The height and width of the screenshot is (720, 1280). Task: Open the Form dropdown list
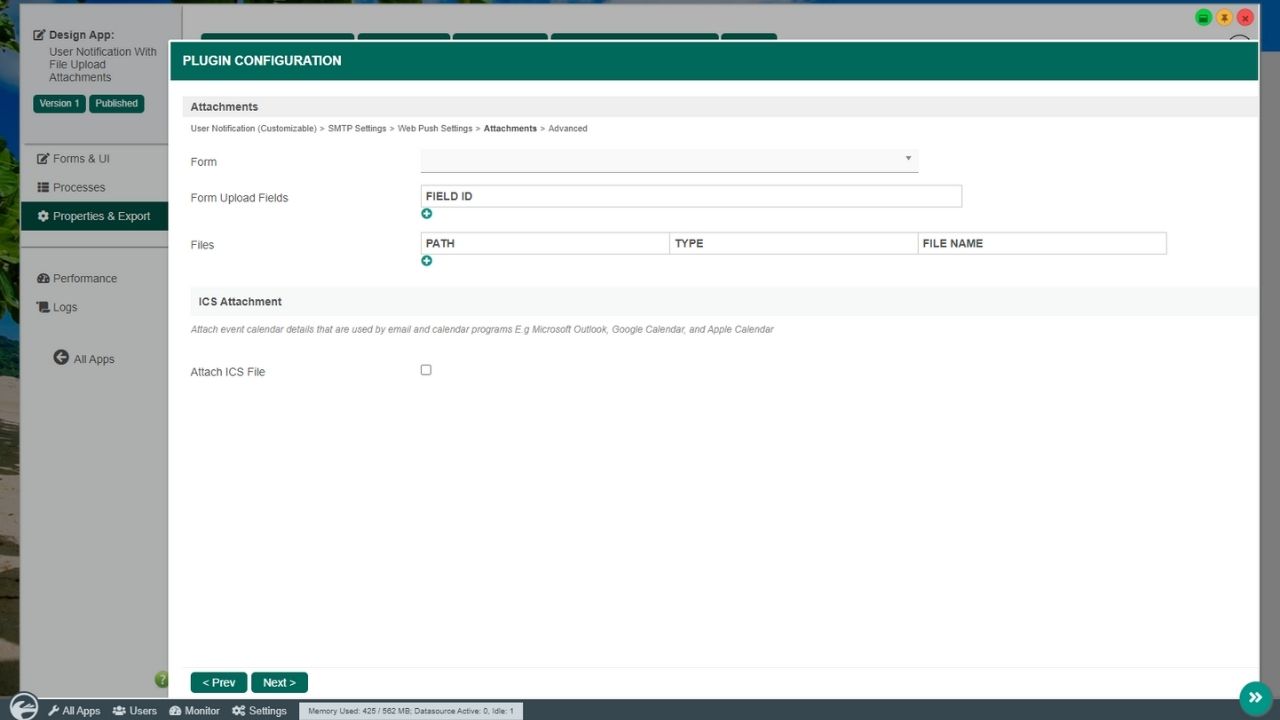tap(669, 160)
